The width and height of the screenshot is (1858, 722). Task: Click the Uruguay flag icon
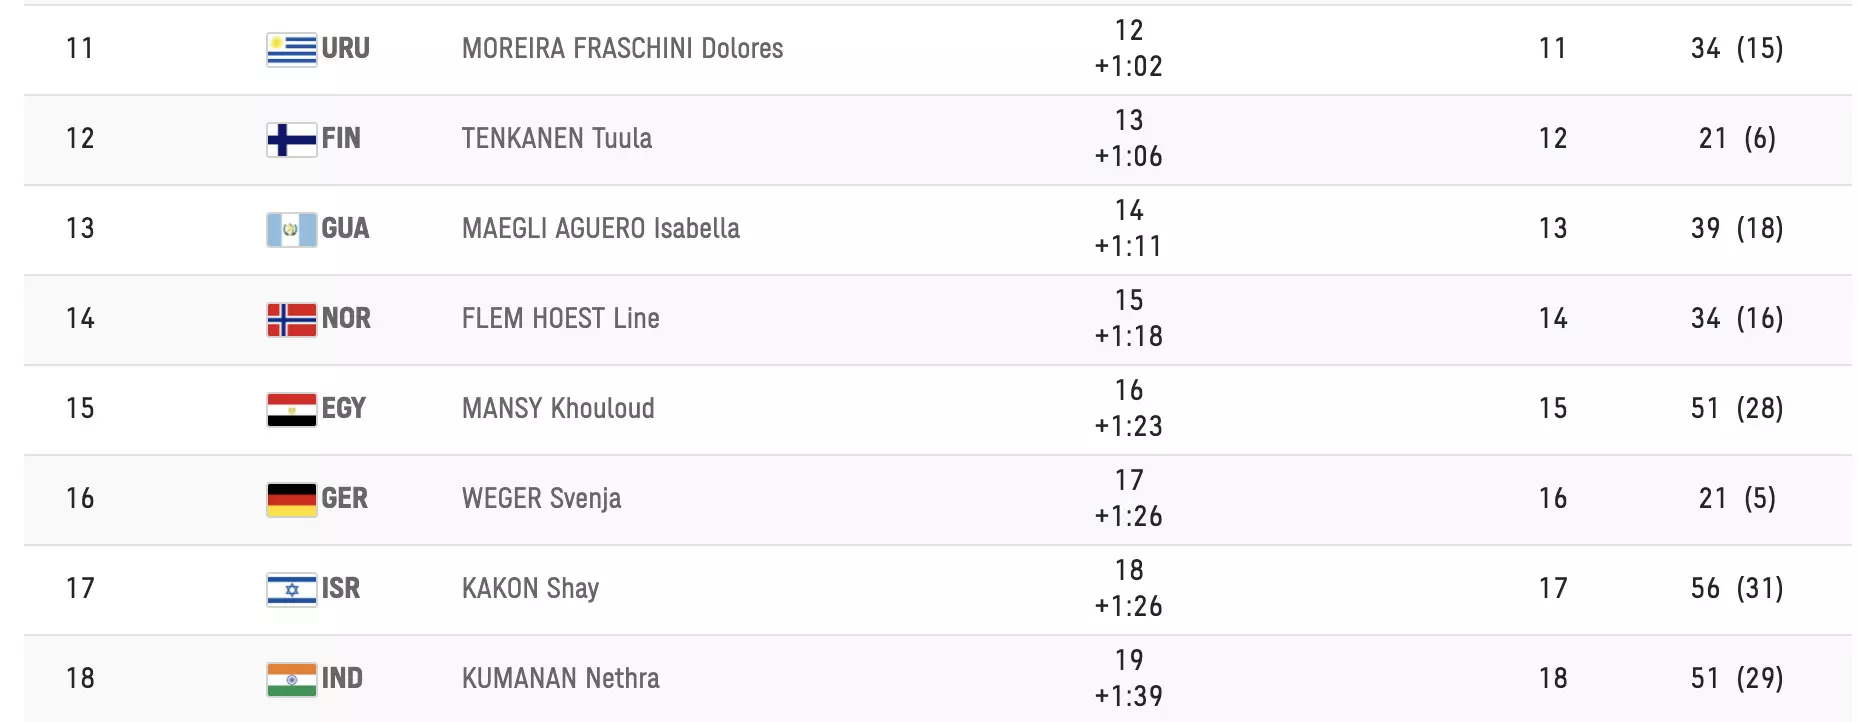click(x=291, y=49)
